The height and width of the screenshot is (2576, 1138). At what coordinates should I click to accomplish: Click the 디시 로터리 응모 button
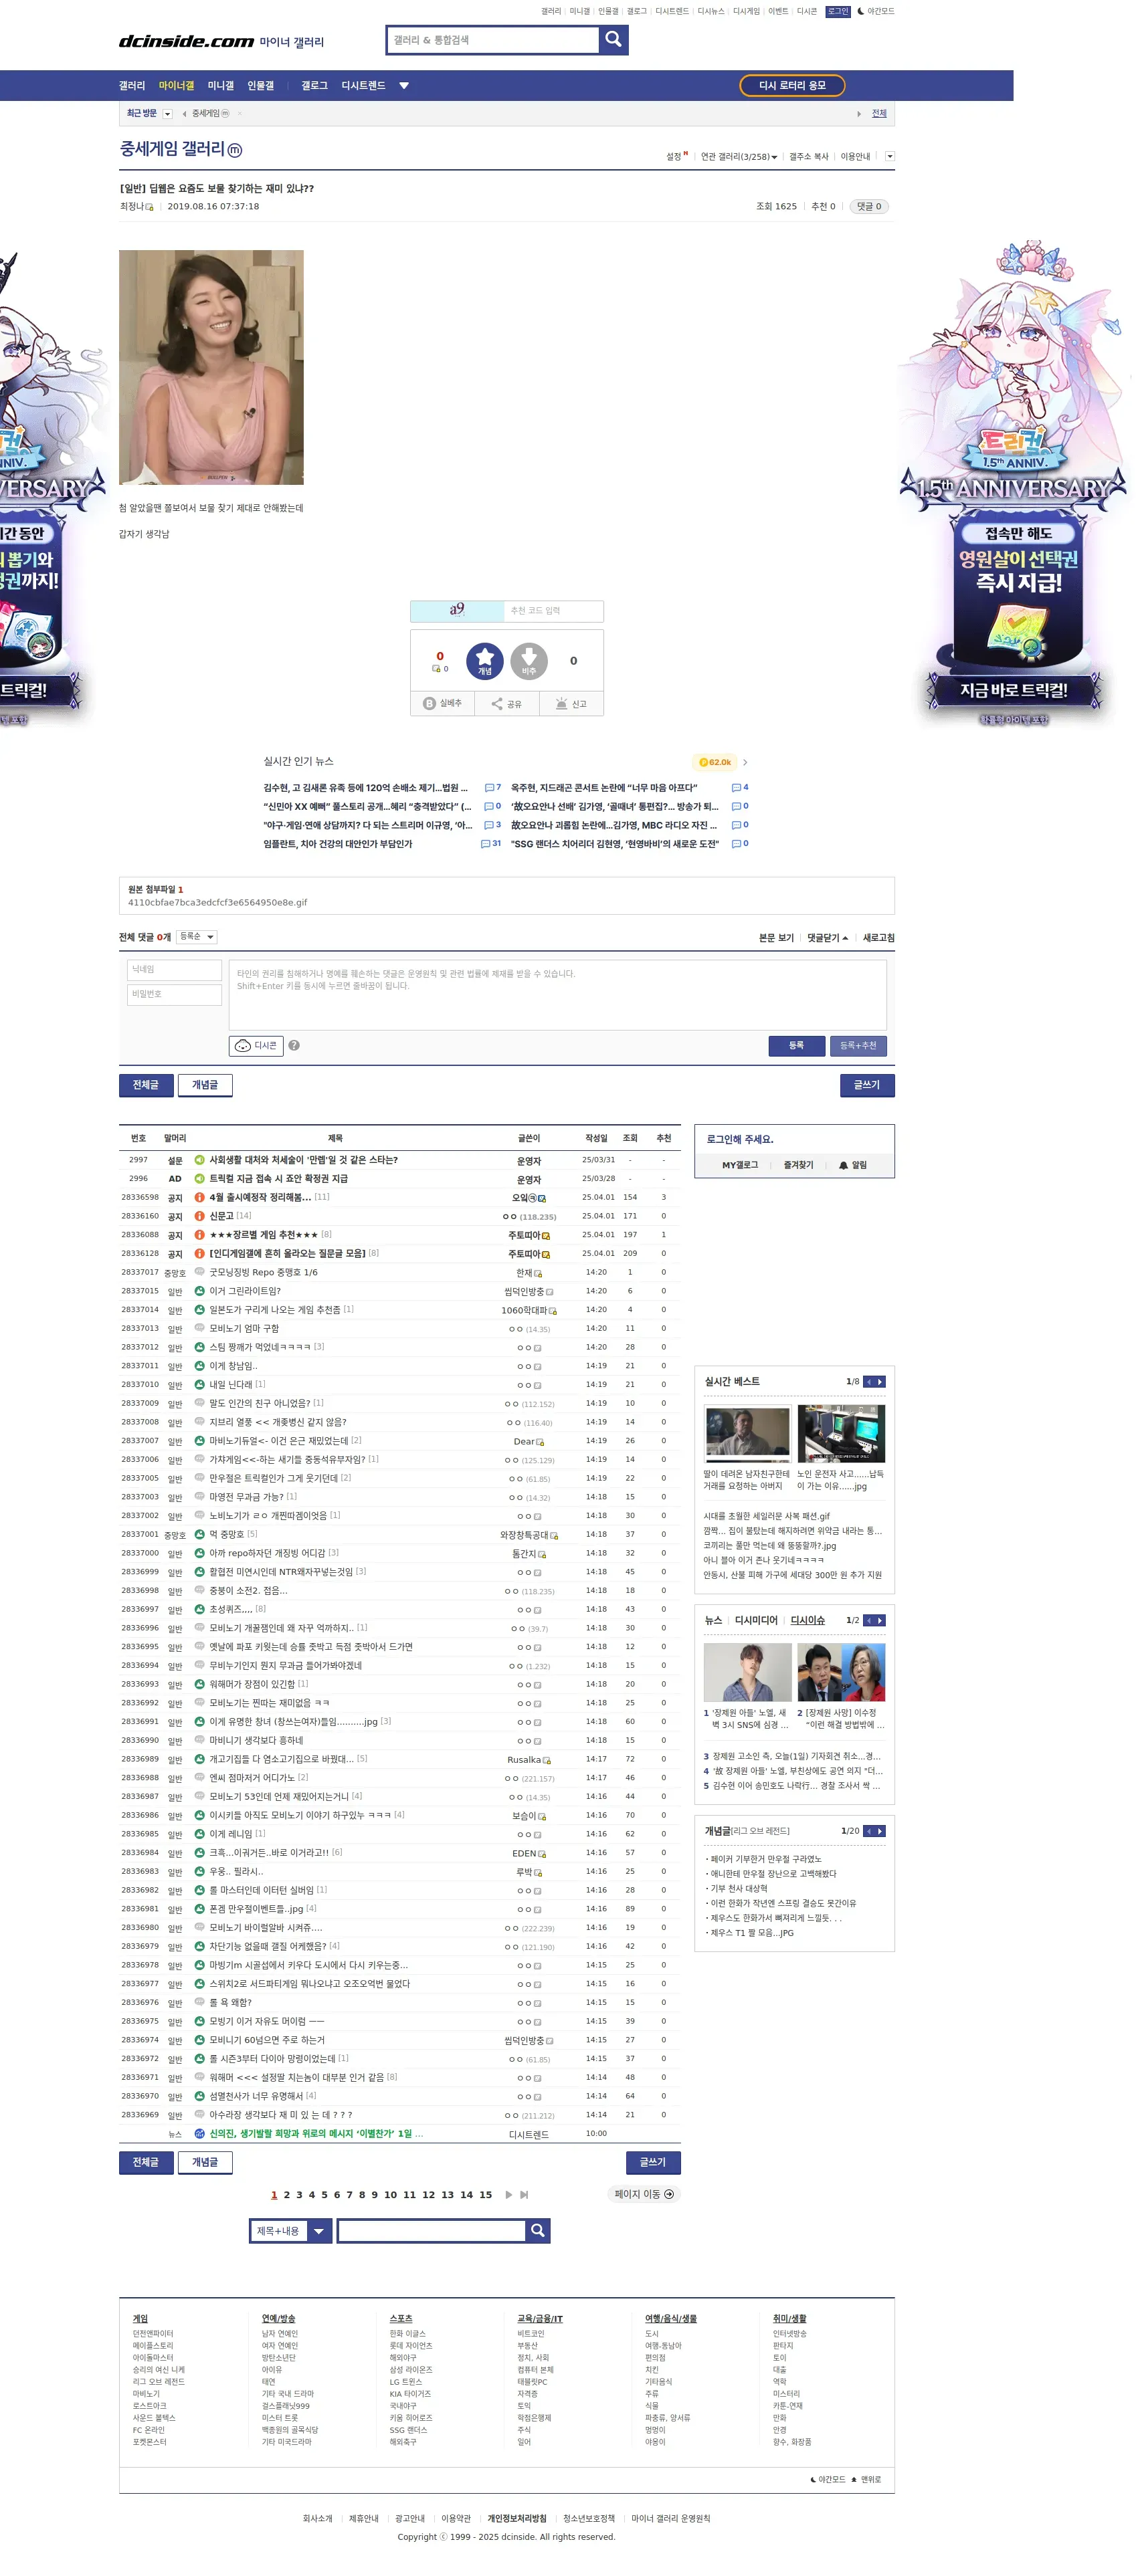(x=792, y=86)
